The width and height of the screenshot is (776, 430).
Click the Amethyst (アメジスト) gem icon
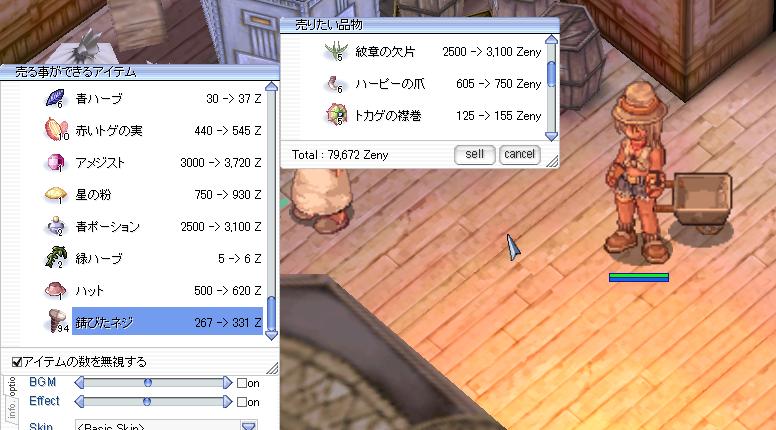pos(55,162)
